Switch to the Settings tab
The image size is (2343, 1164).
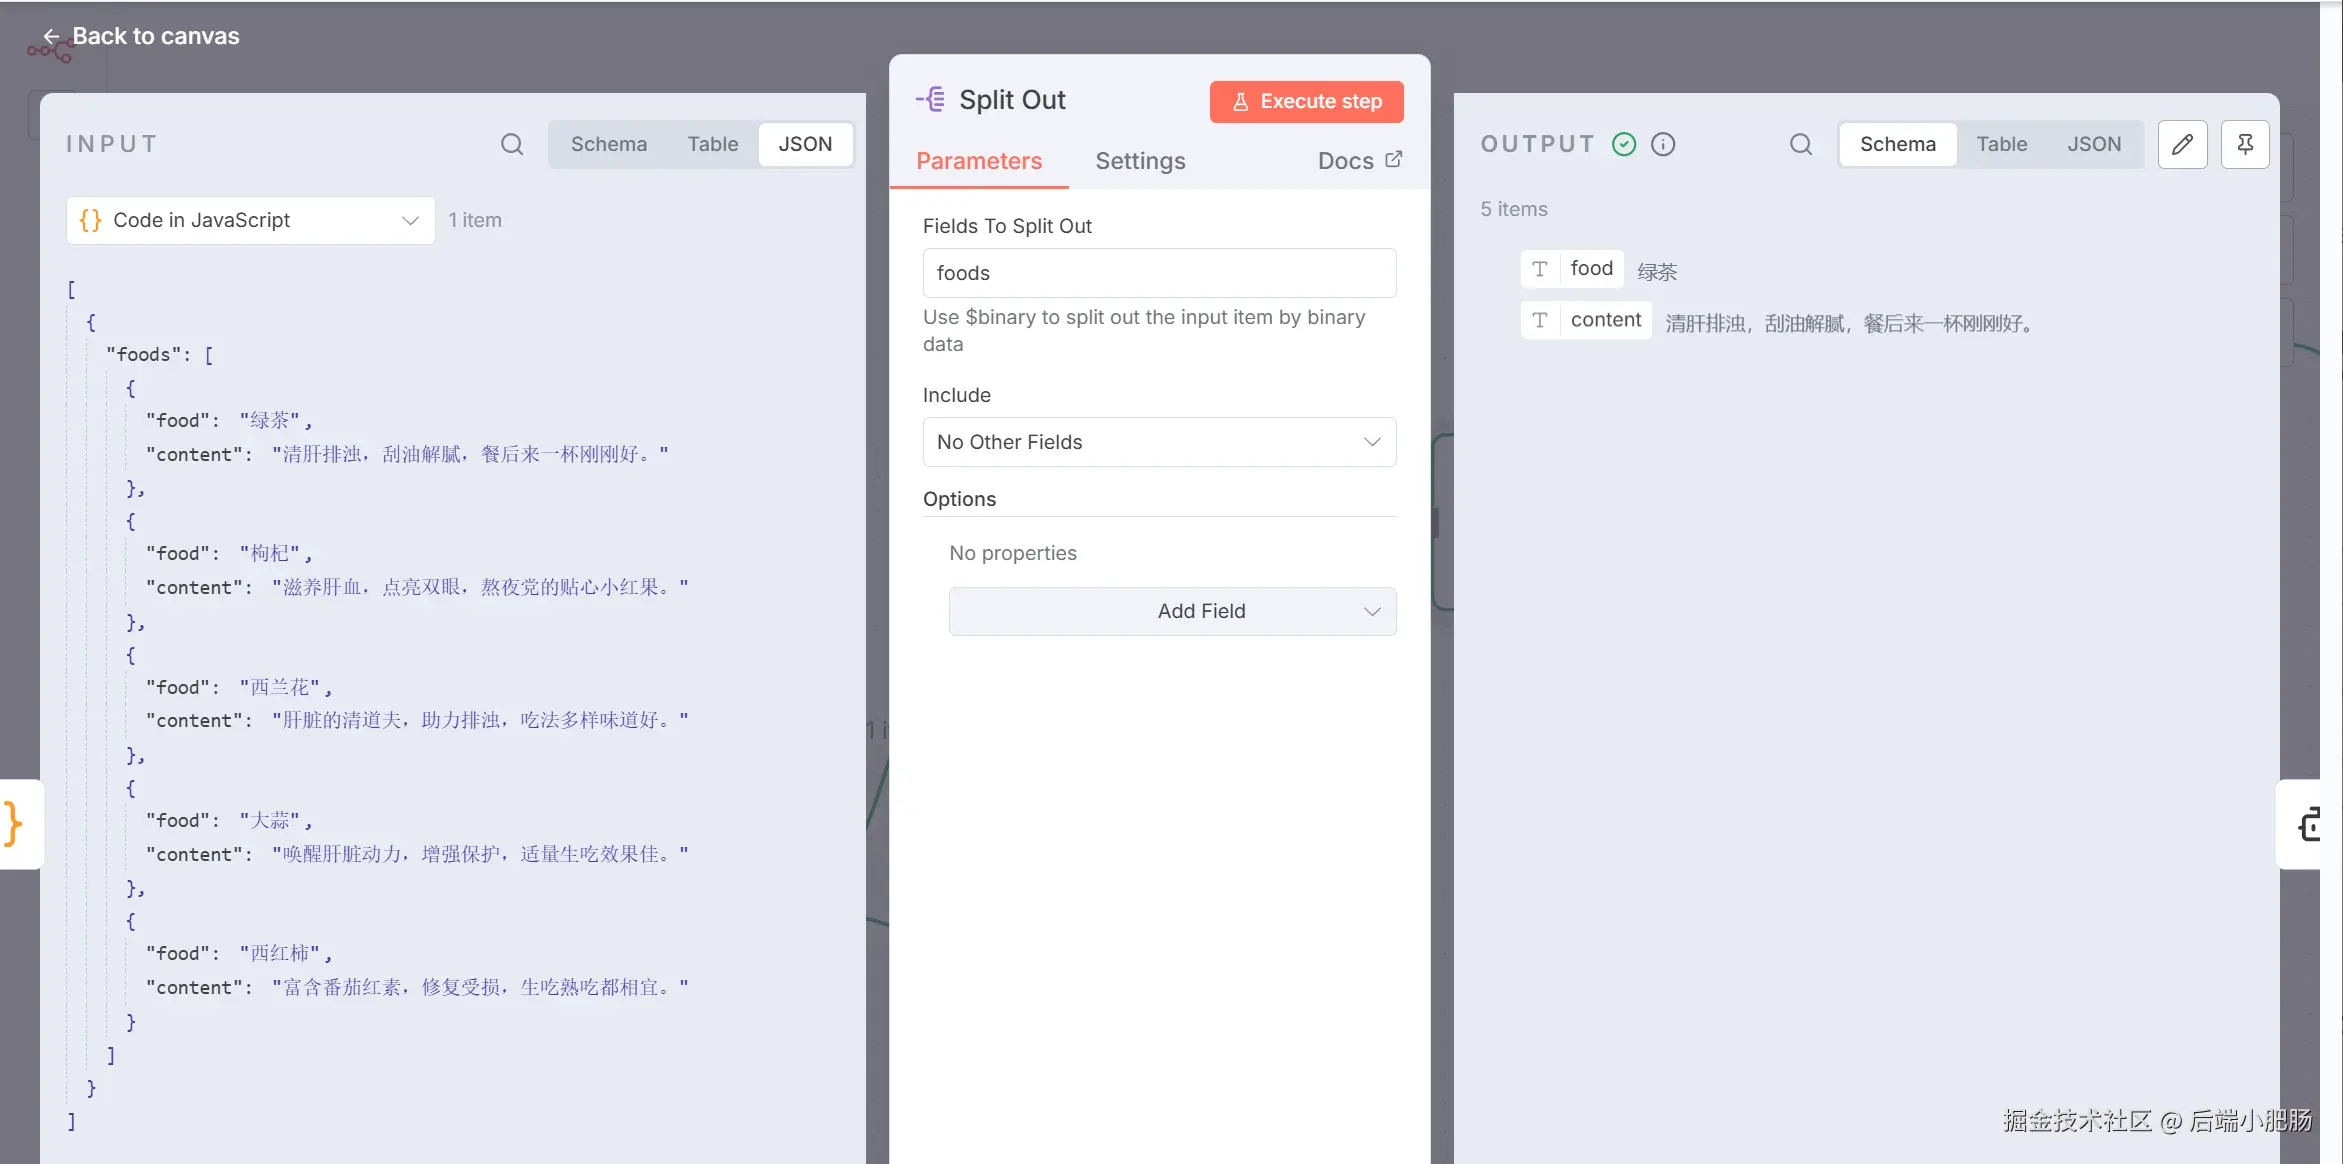pyautogui.click(x=1140, y=161)
